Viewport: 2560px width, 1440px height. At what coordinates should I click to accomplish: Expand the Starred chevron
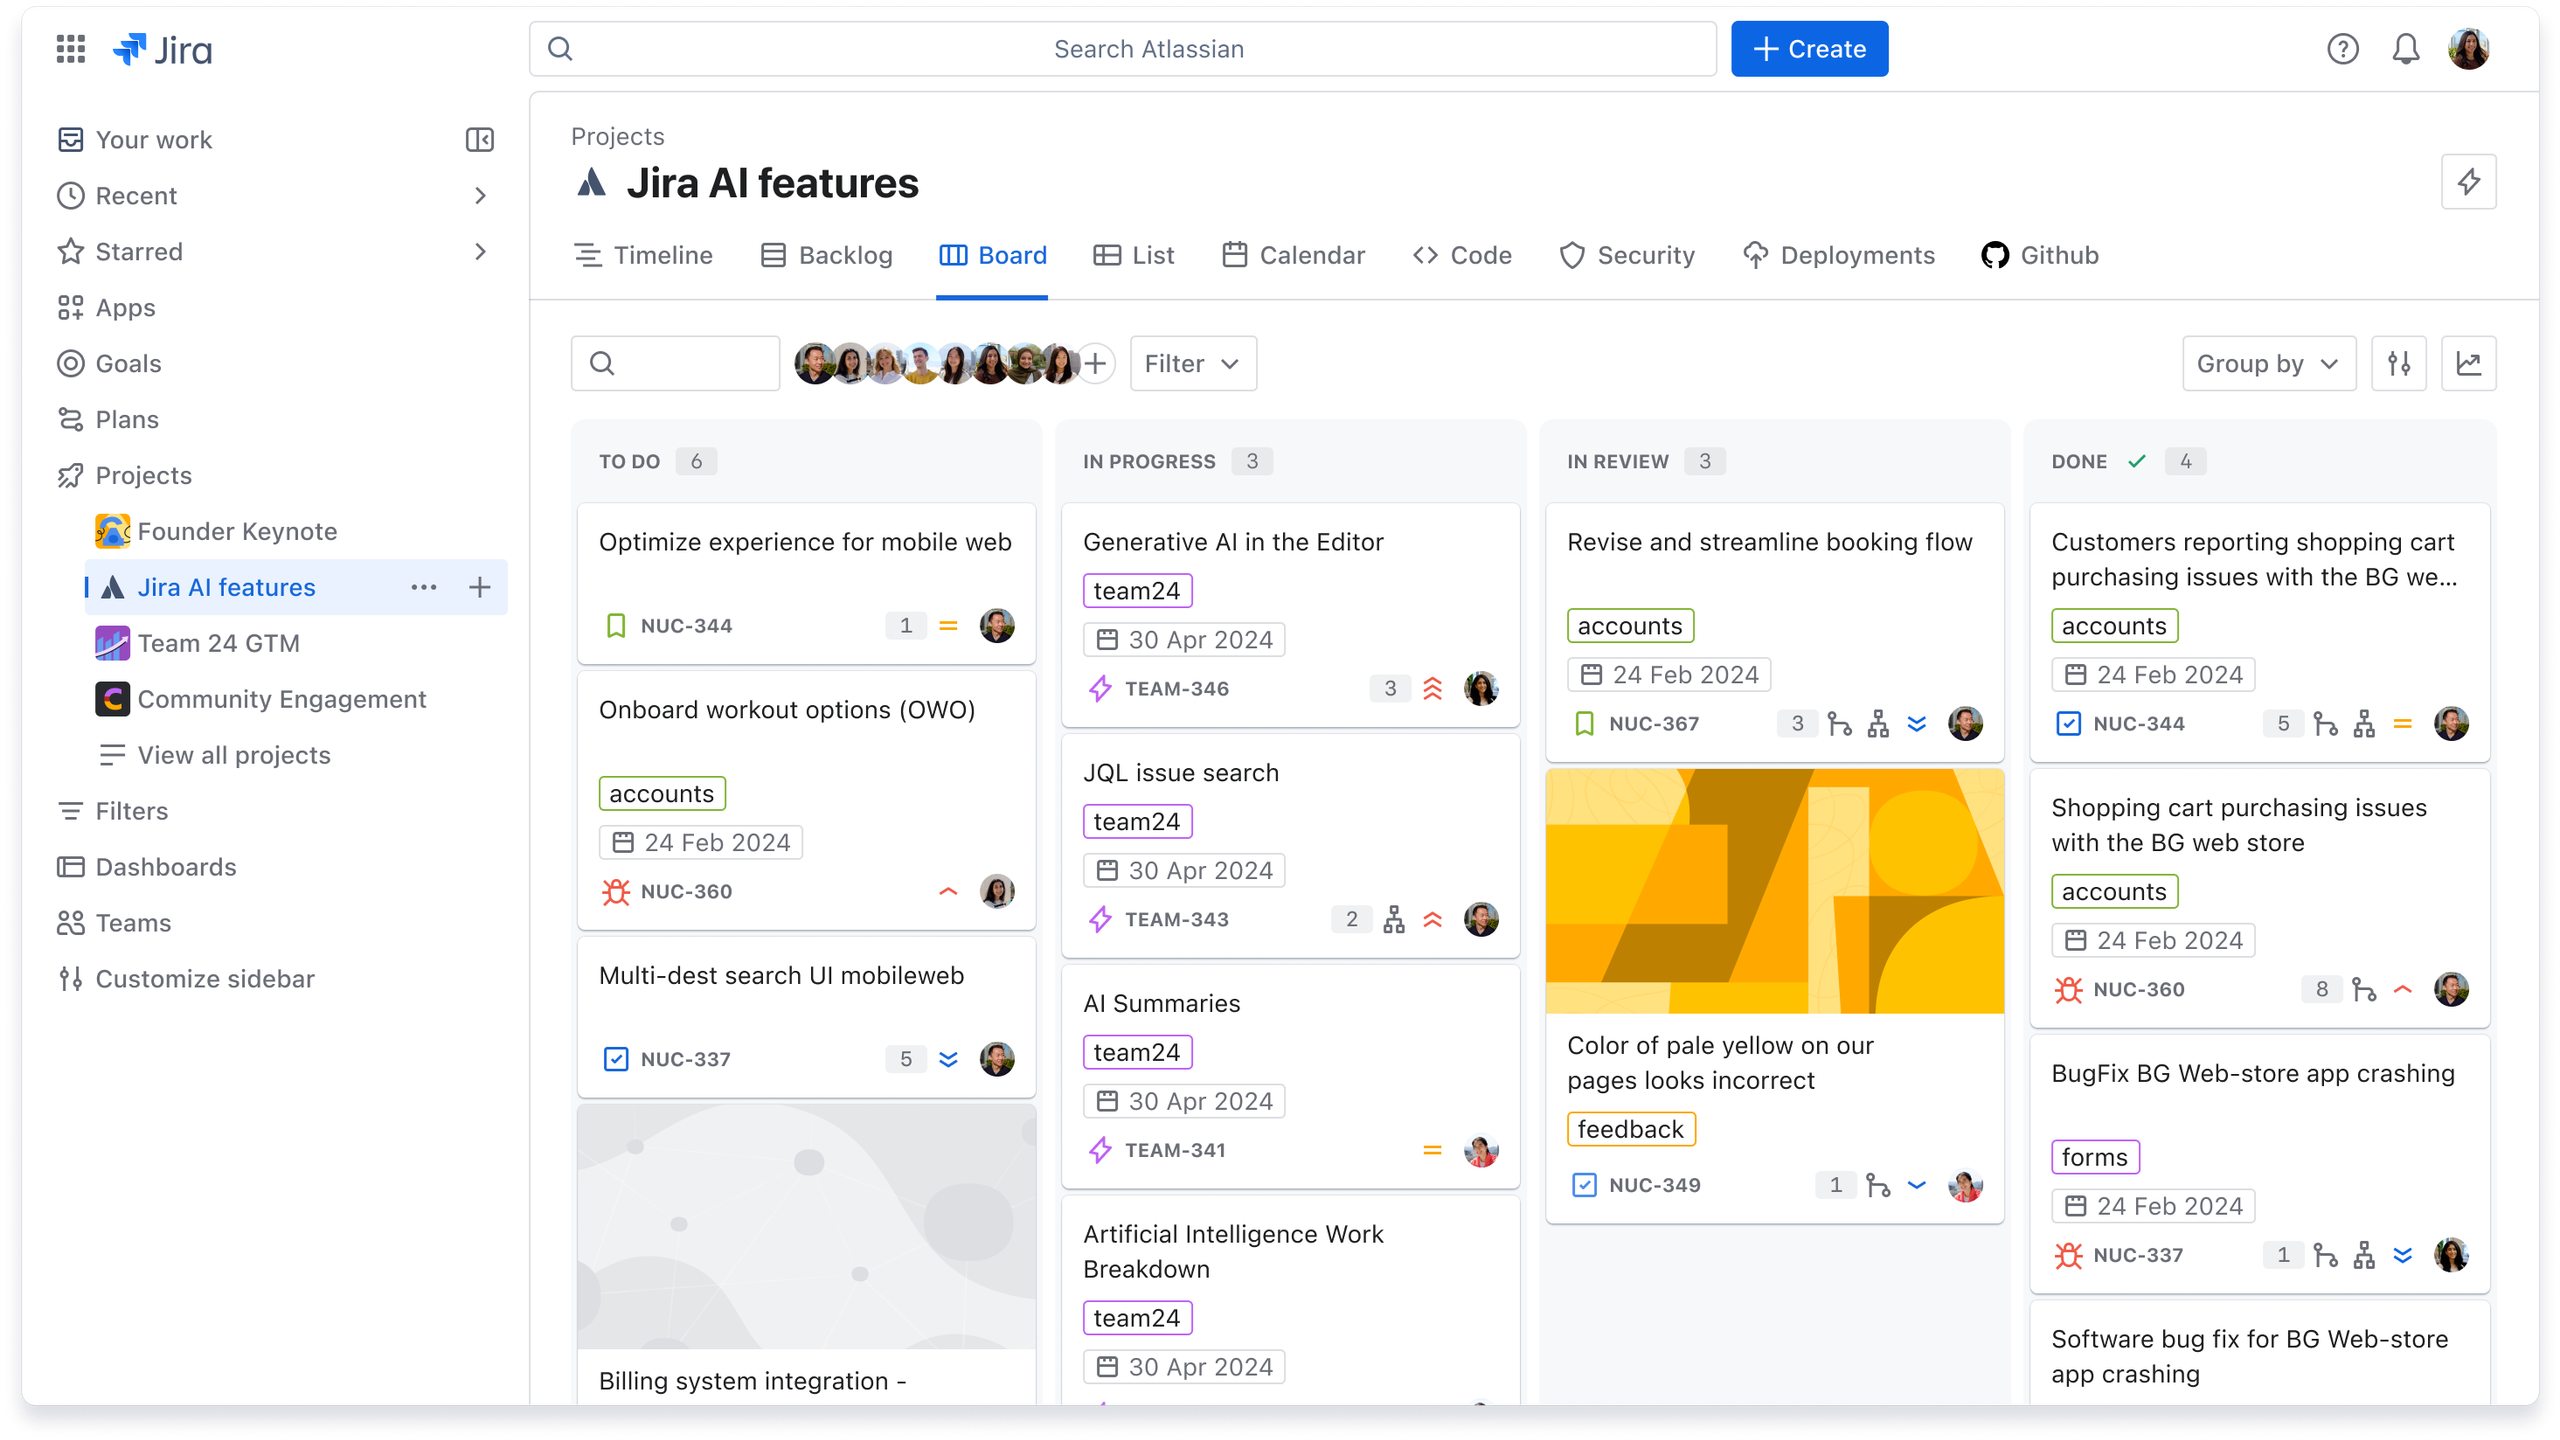480,251
